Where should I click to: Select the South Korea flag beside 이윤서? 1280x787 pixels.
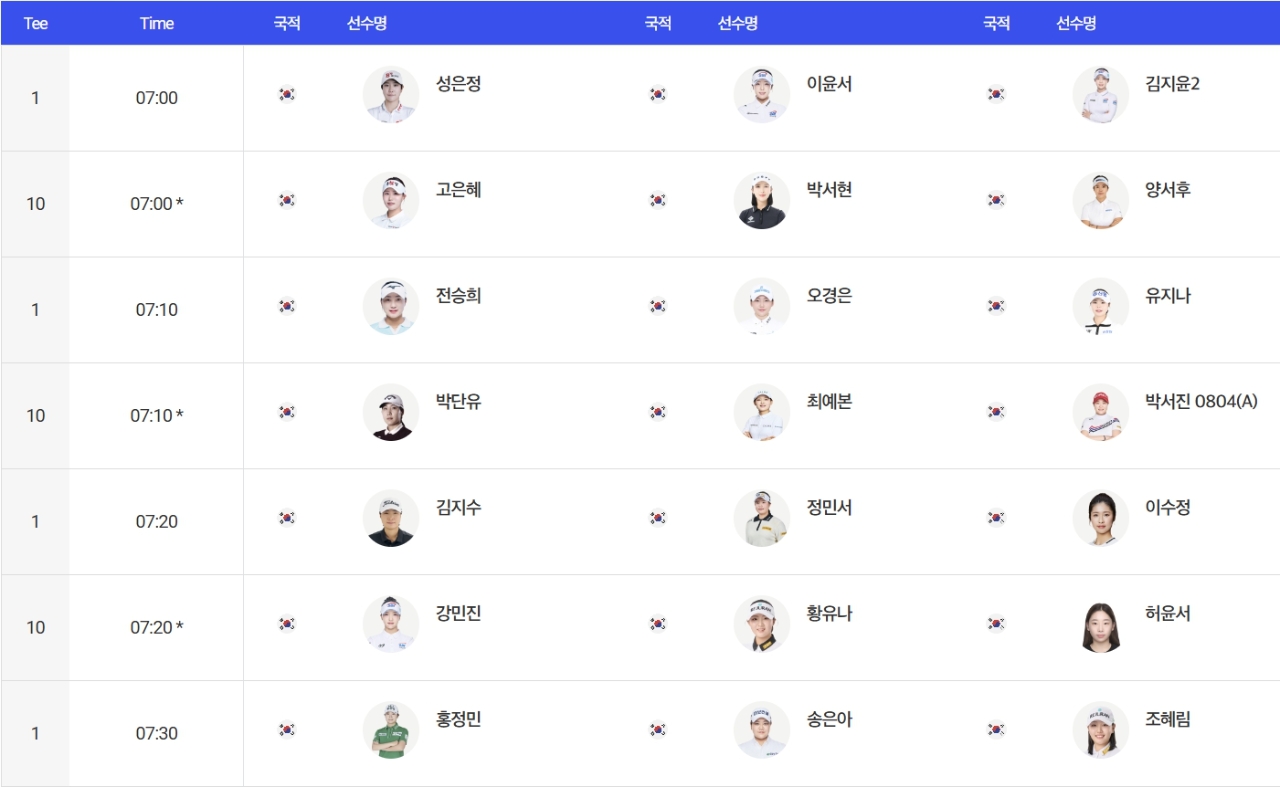click(x=658, y=94)
